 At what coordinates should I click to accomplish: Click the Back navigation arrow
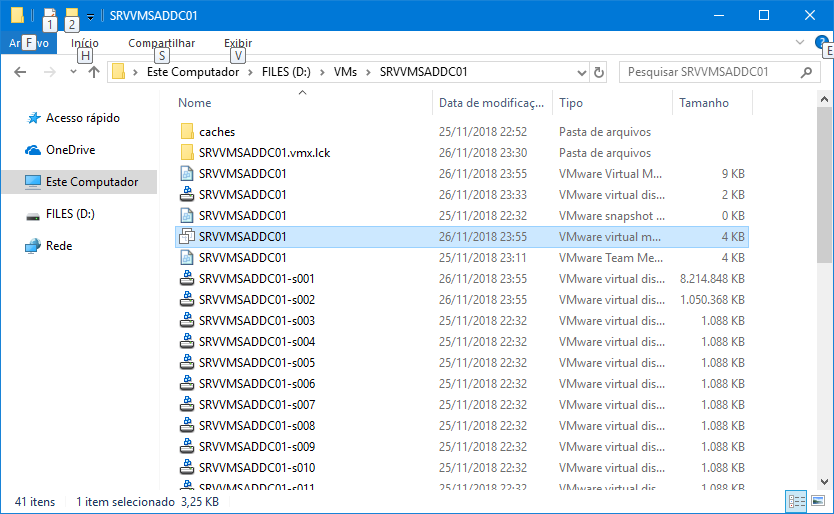pos(20,72)
